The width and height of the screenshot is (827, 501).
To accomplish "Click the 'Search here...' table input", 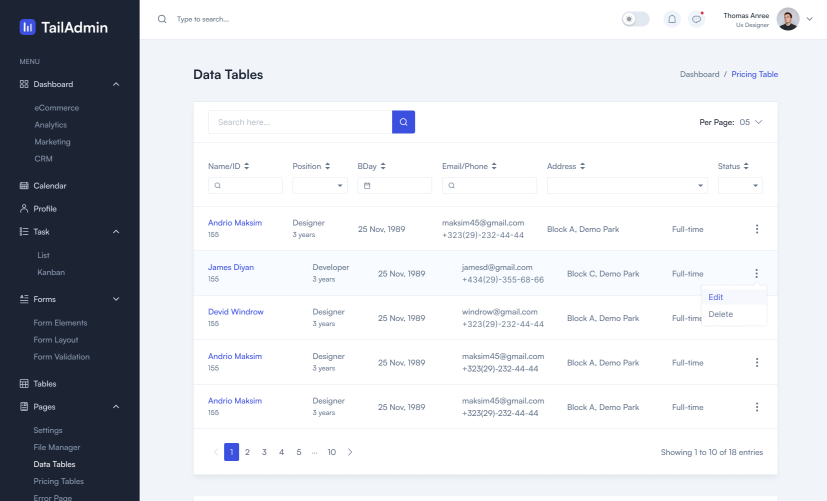I will [300, 122].
